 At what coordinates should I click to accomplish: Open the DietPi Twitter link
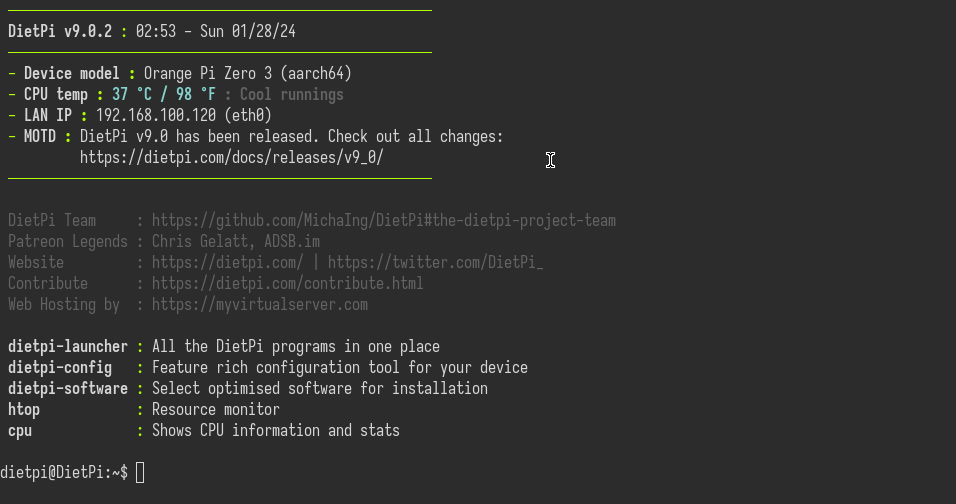(435, 262)
